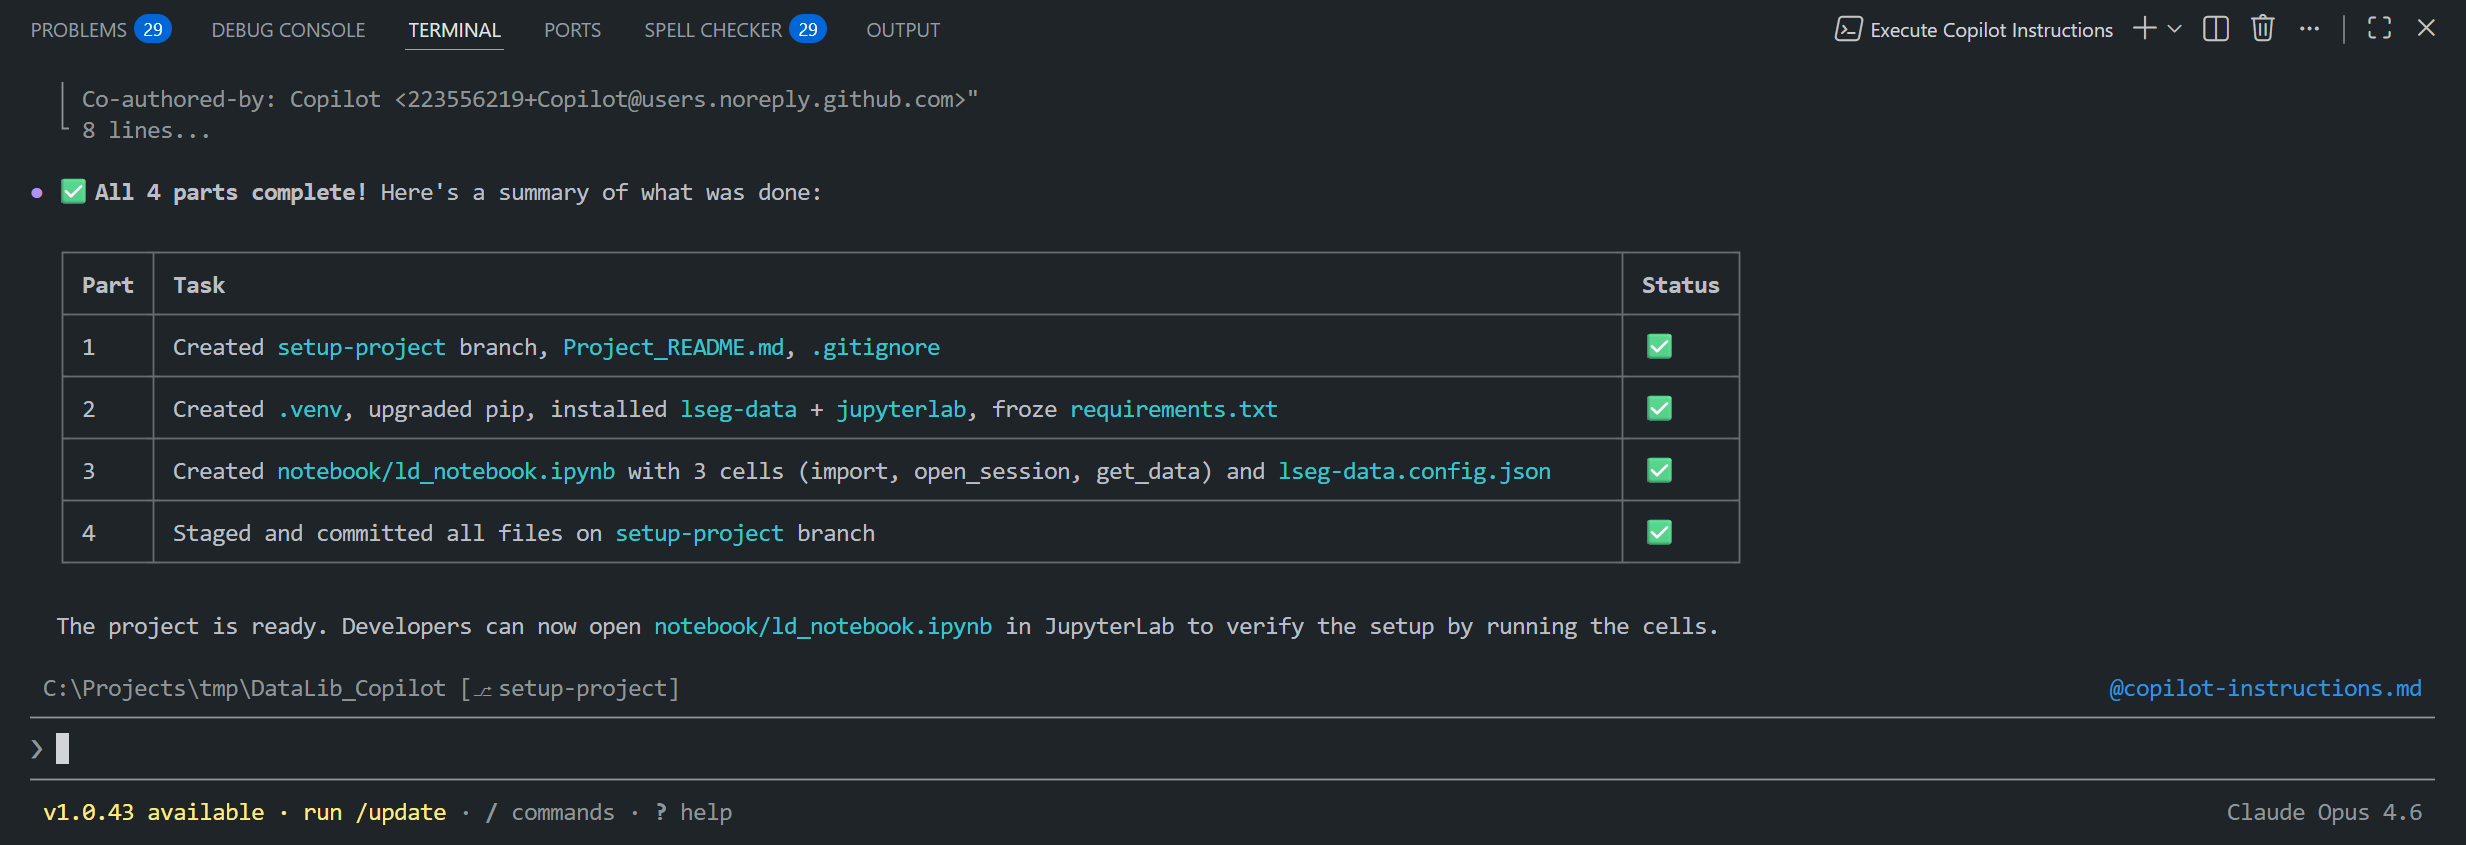Click the C:\Projects\tmp\DataLib_Copilot path
2466x845 pixels.
pos(244,688)
